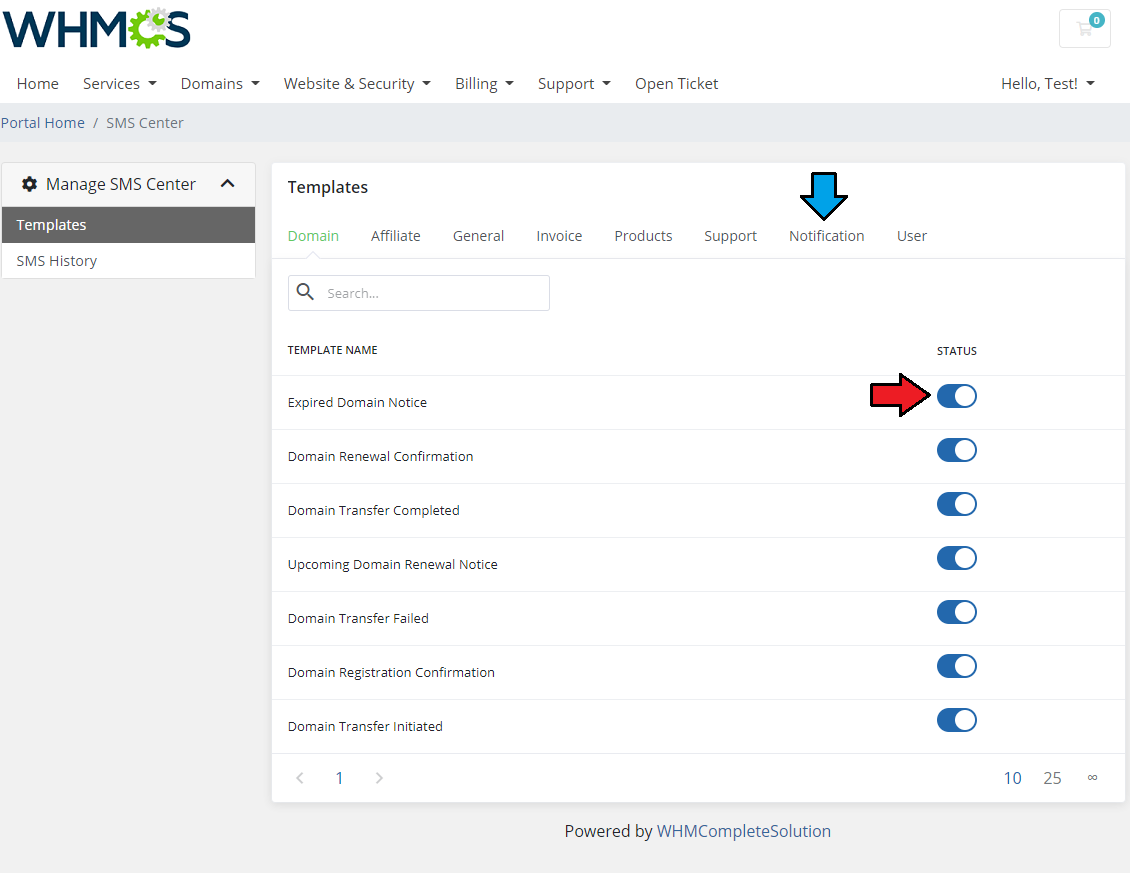Click the WHMCS logo
This screenshot has width=1130, height=873.
point(97,29)
